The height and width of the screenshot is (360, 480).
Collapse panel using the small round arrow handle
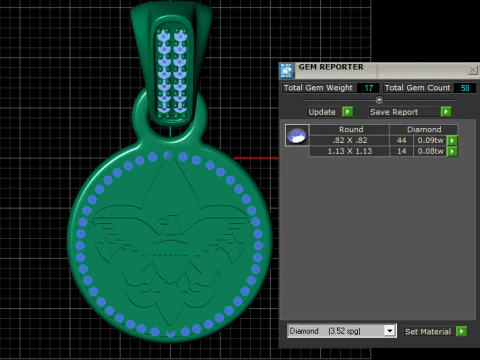coord(379,100)
